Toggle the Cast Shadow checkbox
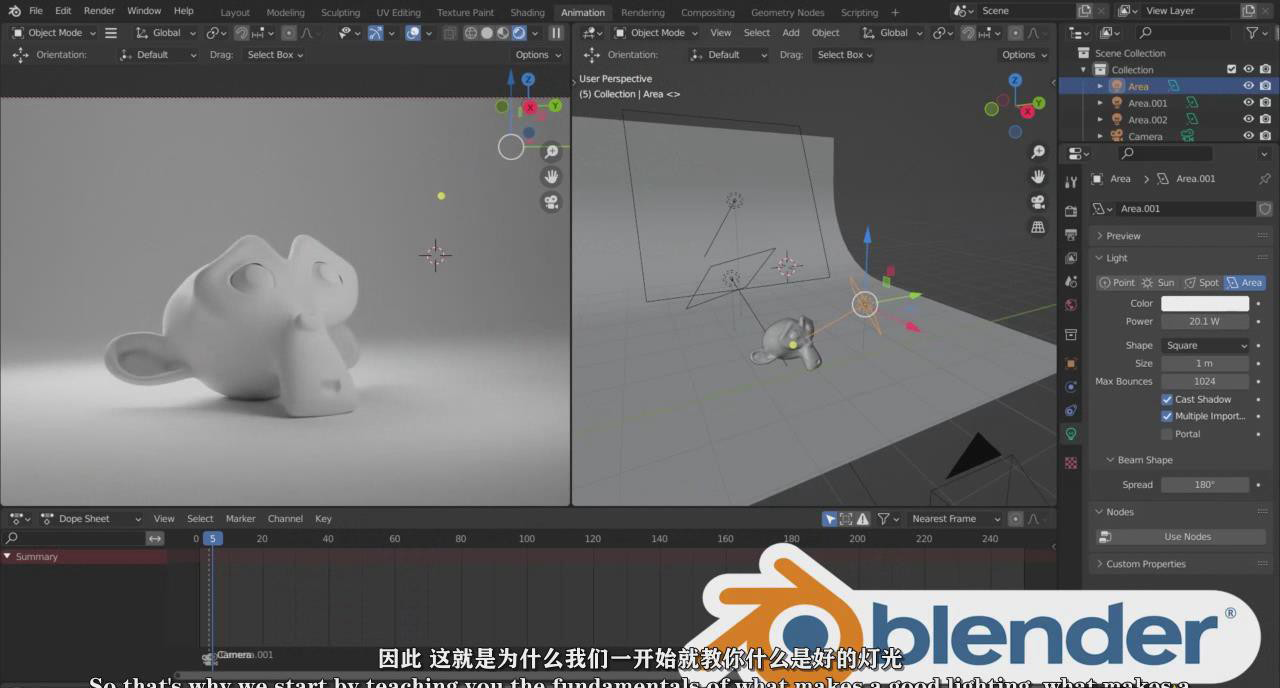This screenshot has height=688, width=1280. point(1167,399)
